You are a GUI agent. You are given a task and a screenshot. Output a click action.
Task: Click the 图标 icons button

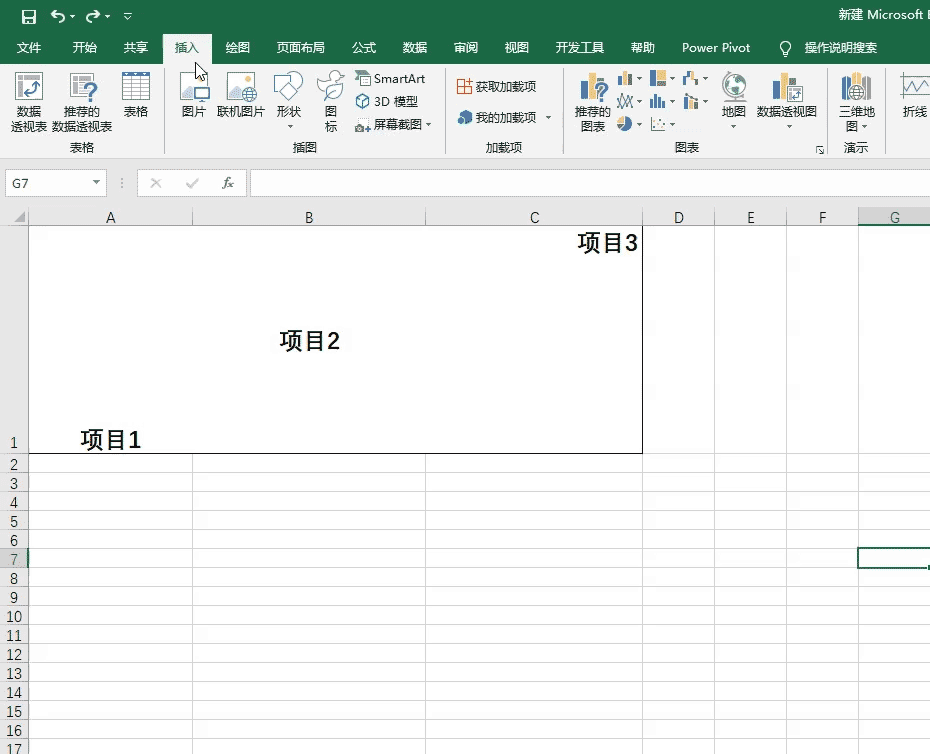coord(330,101)
